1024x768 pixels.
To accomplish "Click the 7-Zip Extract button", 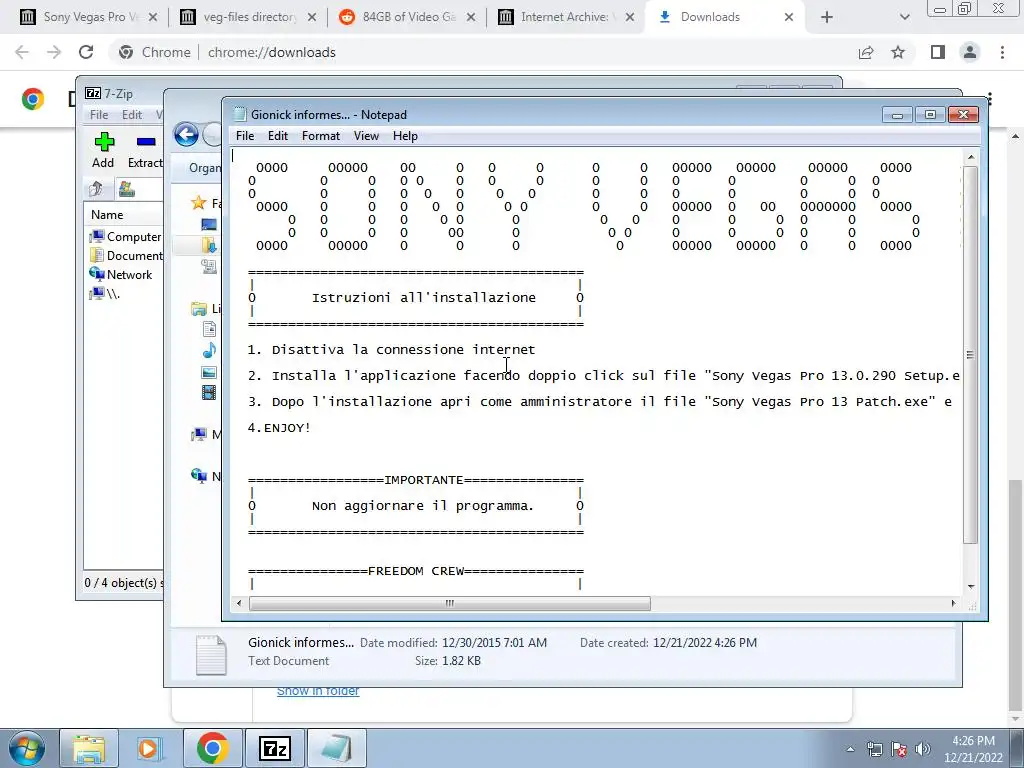I will tap(145, 150).
